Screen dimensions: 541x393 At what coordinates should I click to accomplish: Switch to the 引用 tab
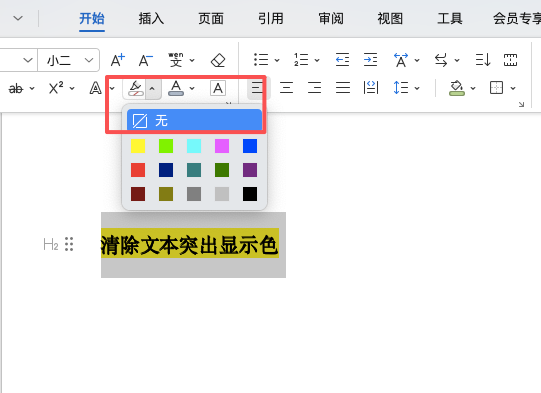pos(271,18)
